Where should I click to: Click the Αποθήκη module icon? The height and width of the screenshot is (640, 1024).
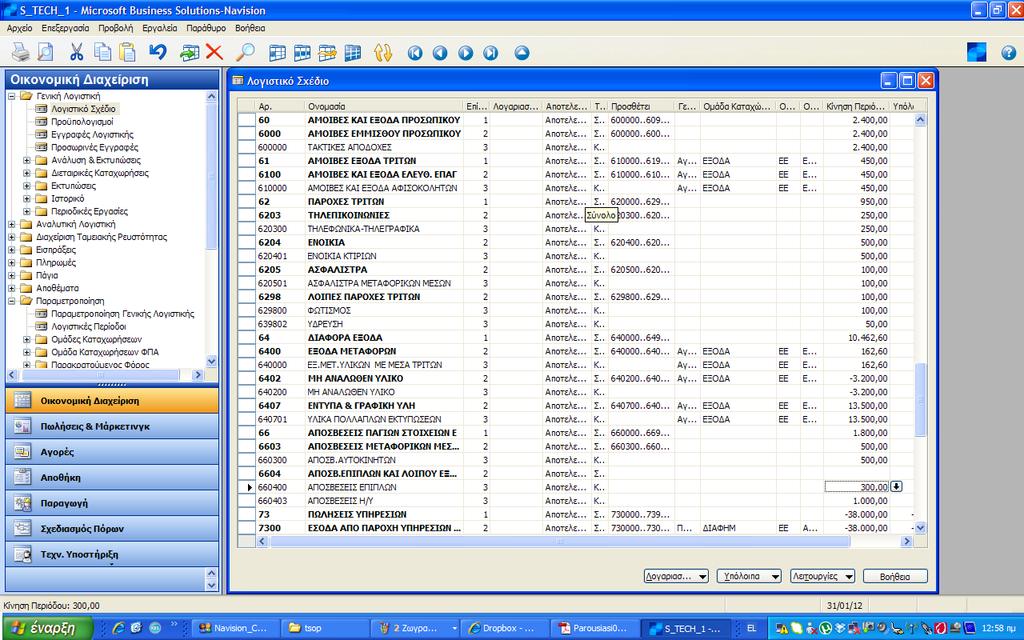22,477
